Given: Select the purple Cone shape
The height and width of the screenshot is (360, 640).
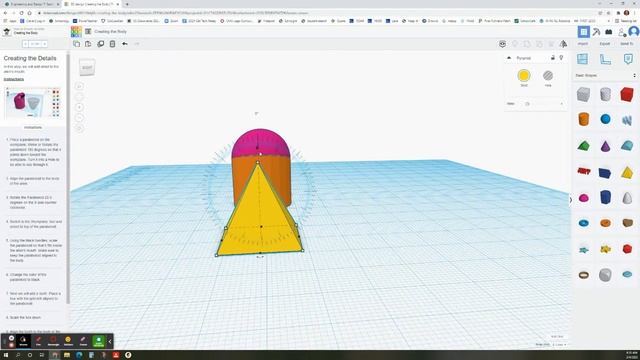Looking at the screenshot, I should (x=605, y=146).
